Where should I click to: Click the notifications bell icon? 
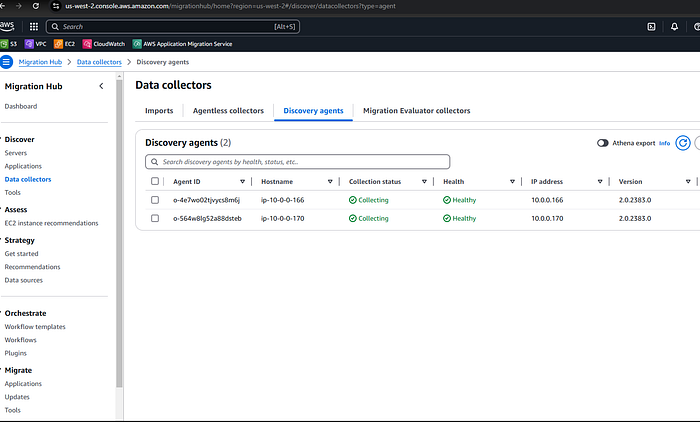click(x=674, y=27)
